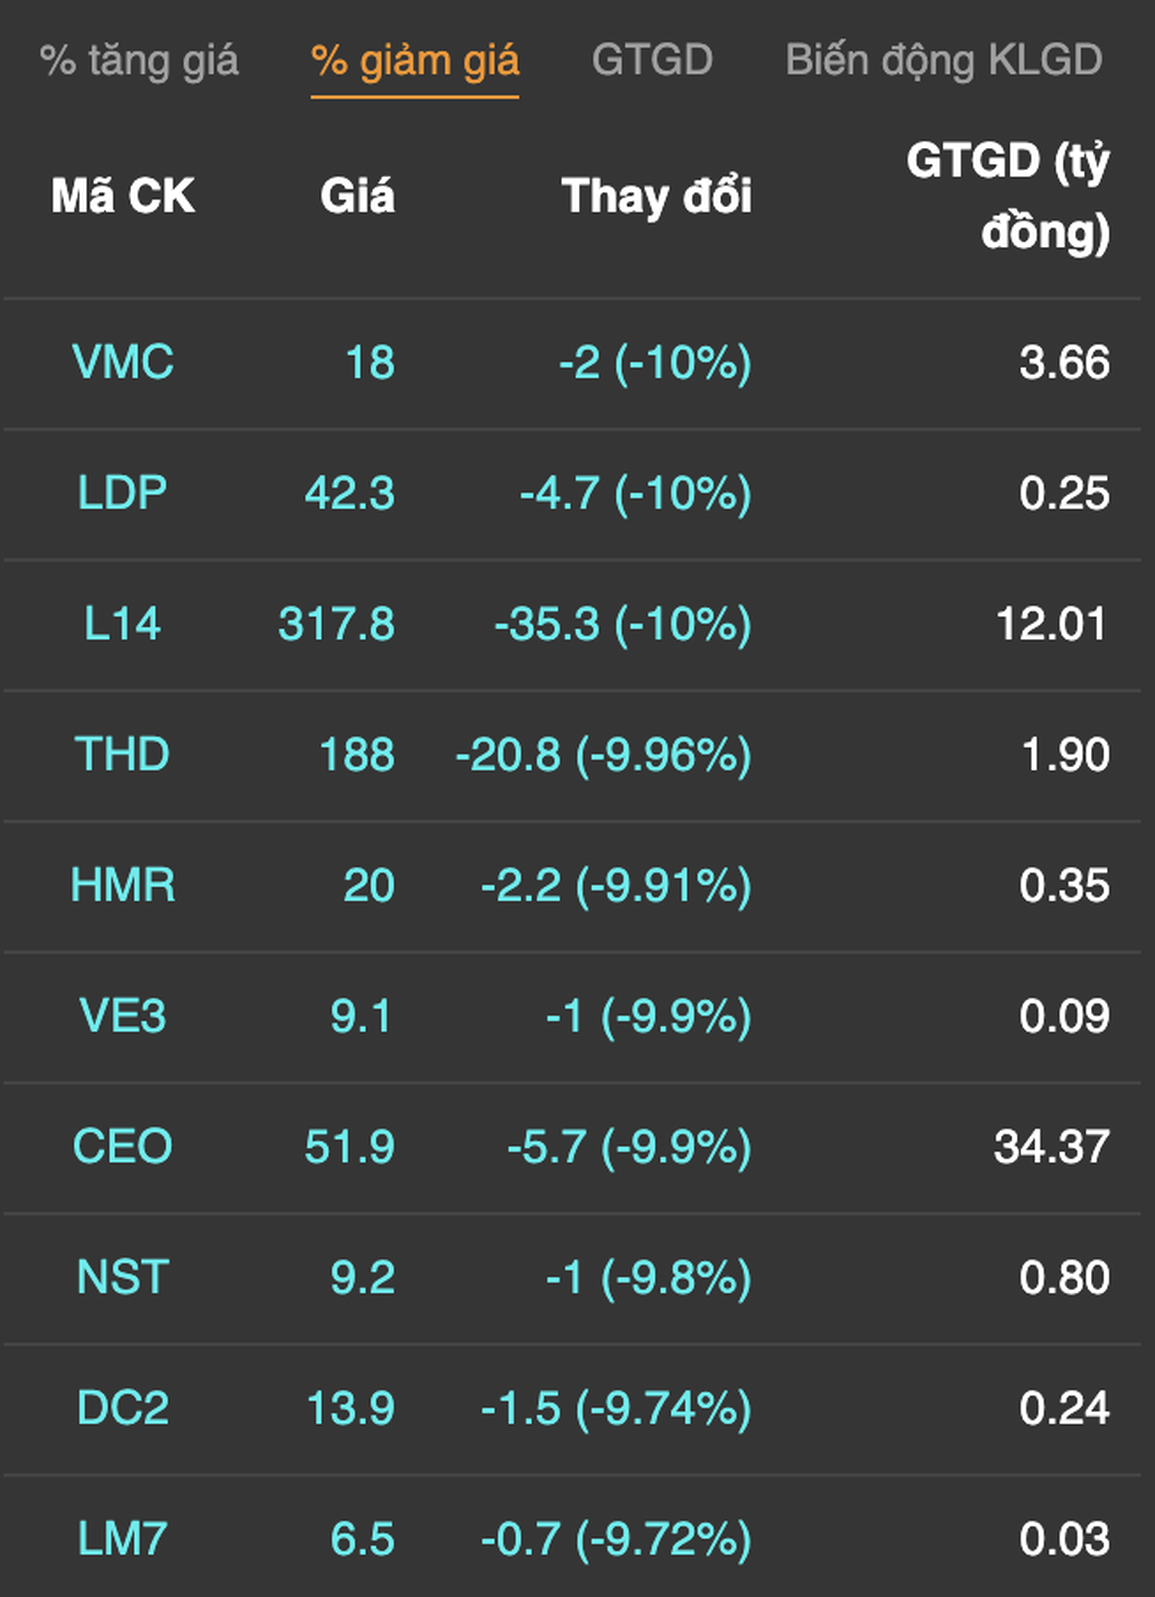Viewport: 1155px width, 1597px height.
Task: Click the CEO trading value 34.37
Action: tap(1052, 1147)
